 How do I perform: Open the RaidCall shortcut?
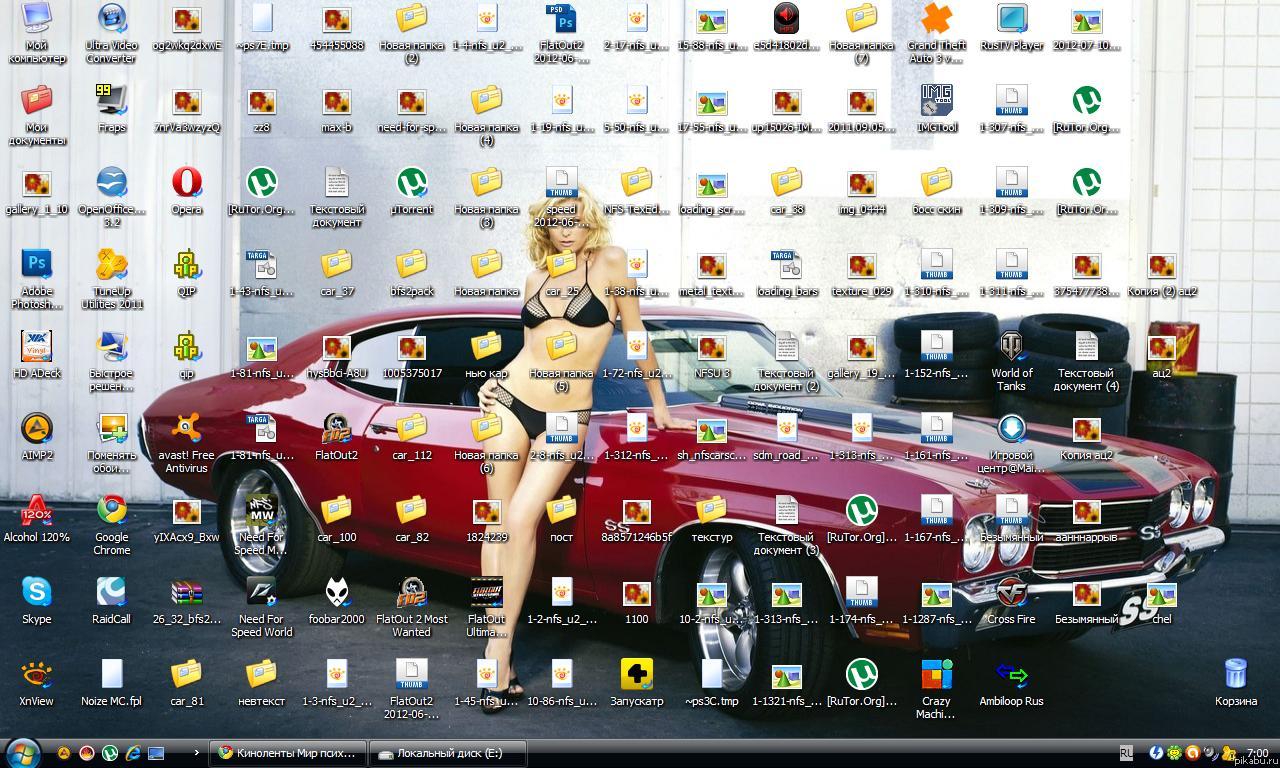coord(112,600)
